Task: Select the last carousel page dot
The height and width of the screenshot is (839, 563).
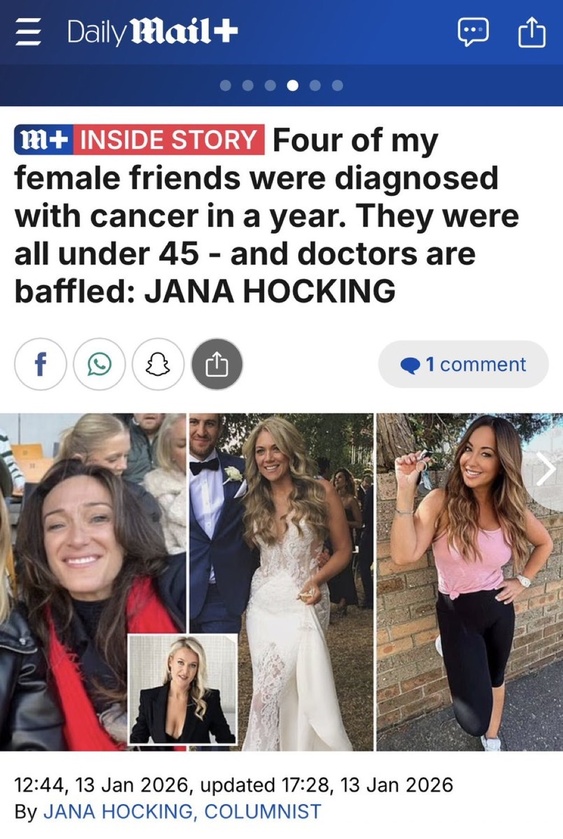Action: point(337,86)
